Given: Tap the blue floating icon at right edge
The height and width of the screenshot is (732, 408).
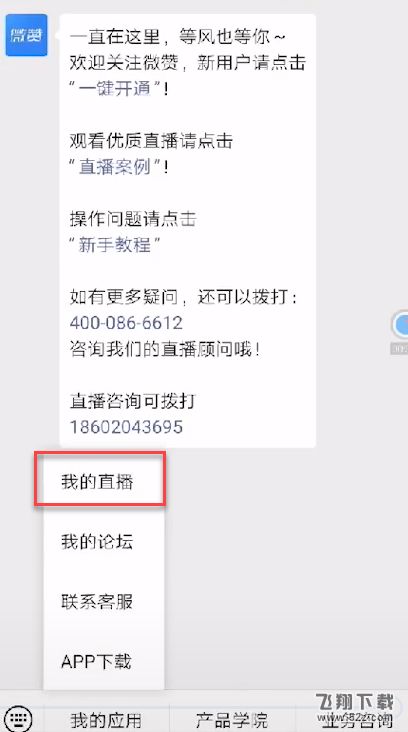Looking at the screenshot, I should (400, 325).
